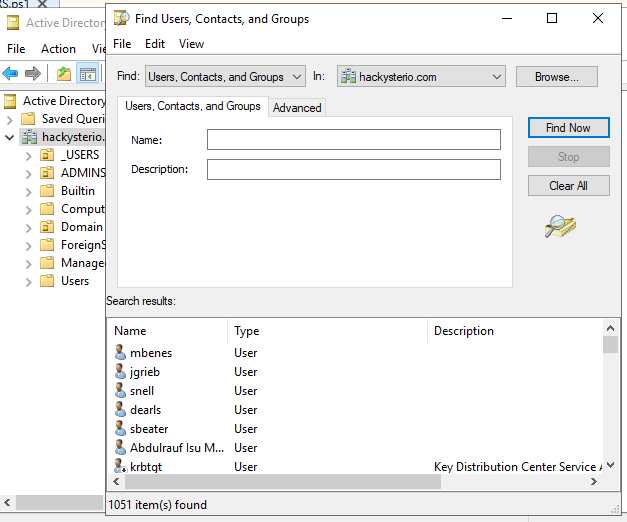Click the up-one-level folder toolbar icon
Screen dimensions: 627x522
point(64,74)
